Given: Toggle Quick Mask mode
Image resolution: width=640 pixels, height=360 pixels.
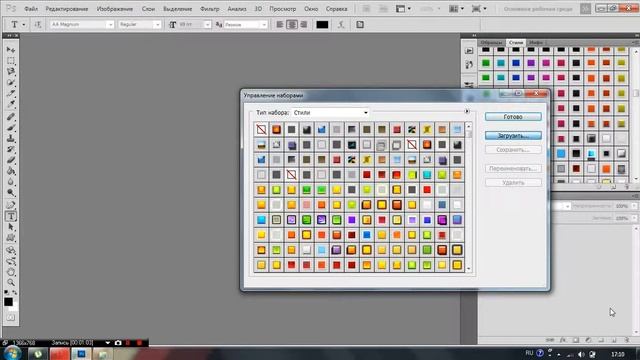Looking at the screenshot, I should point(11,318).
